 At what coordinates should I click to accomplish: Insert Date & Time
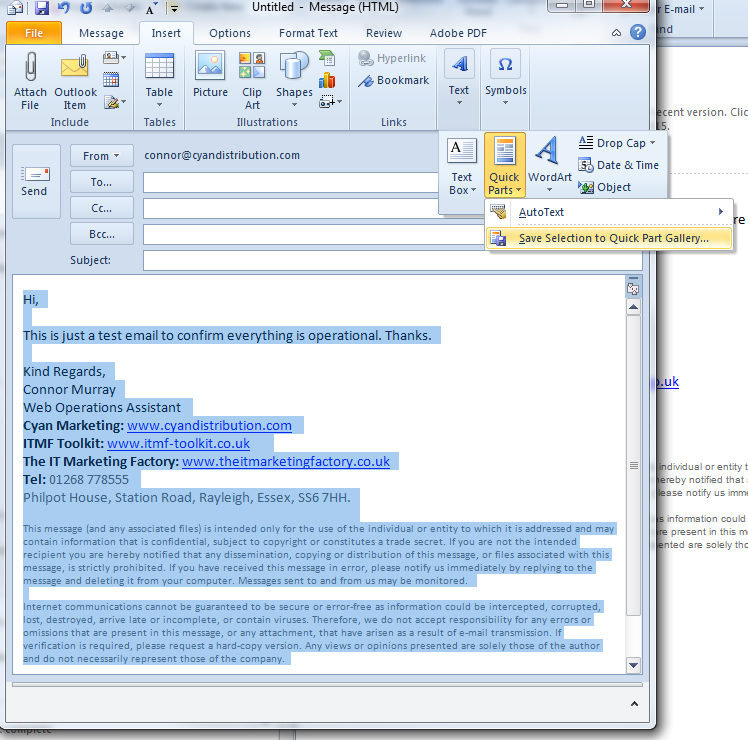coord(619,165)
